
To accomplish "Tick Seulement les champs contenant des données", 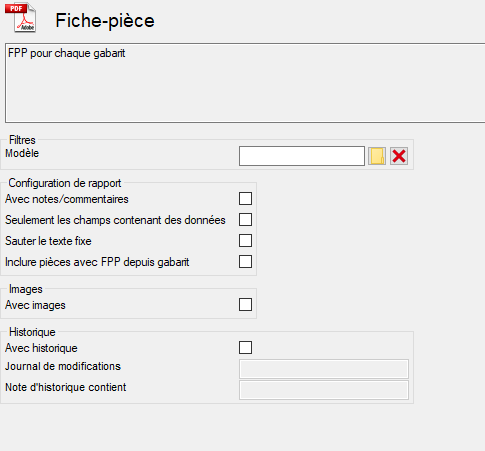I will pos(245,220).
